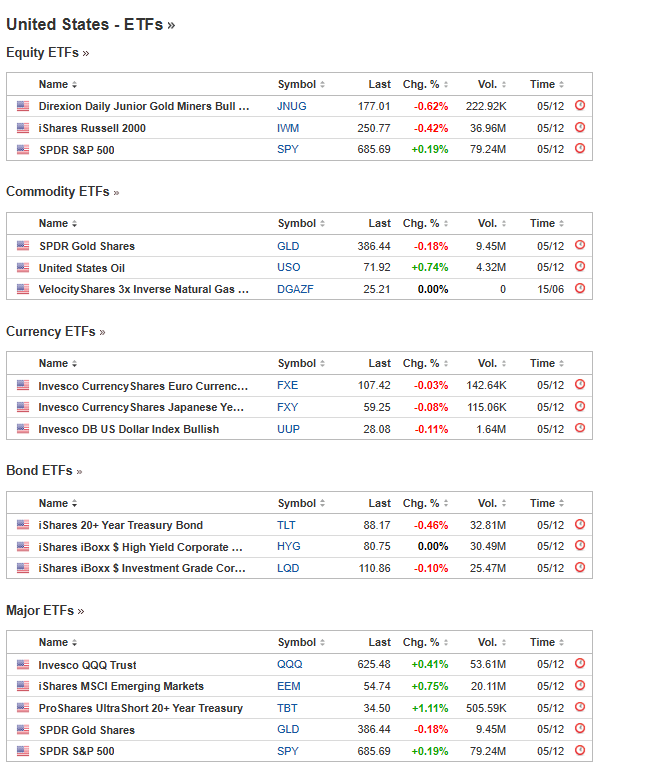
Task: Click the flag icon beside ProShares UltraShort 20+ Year Treasury
Action: [23, 708]
